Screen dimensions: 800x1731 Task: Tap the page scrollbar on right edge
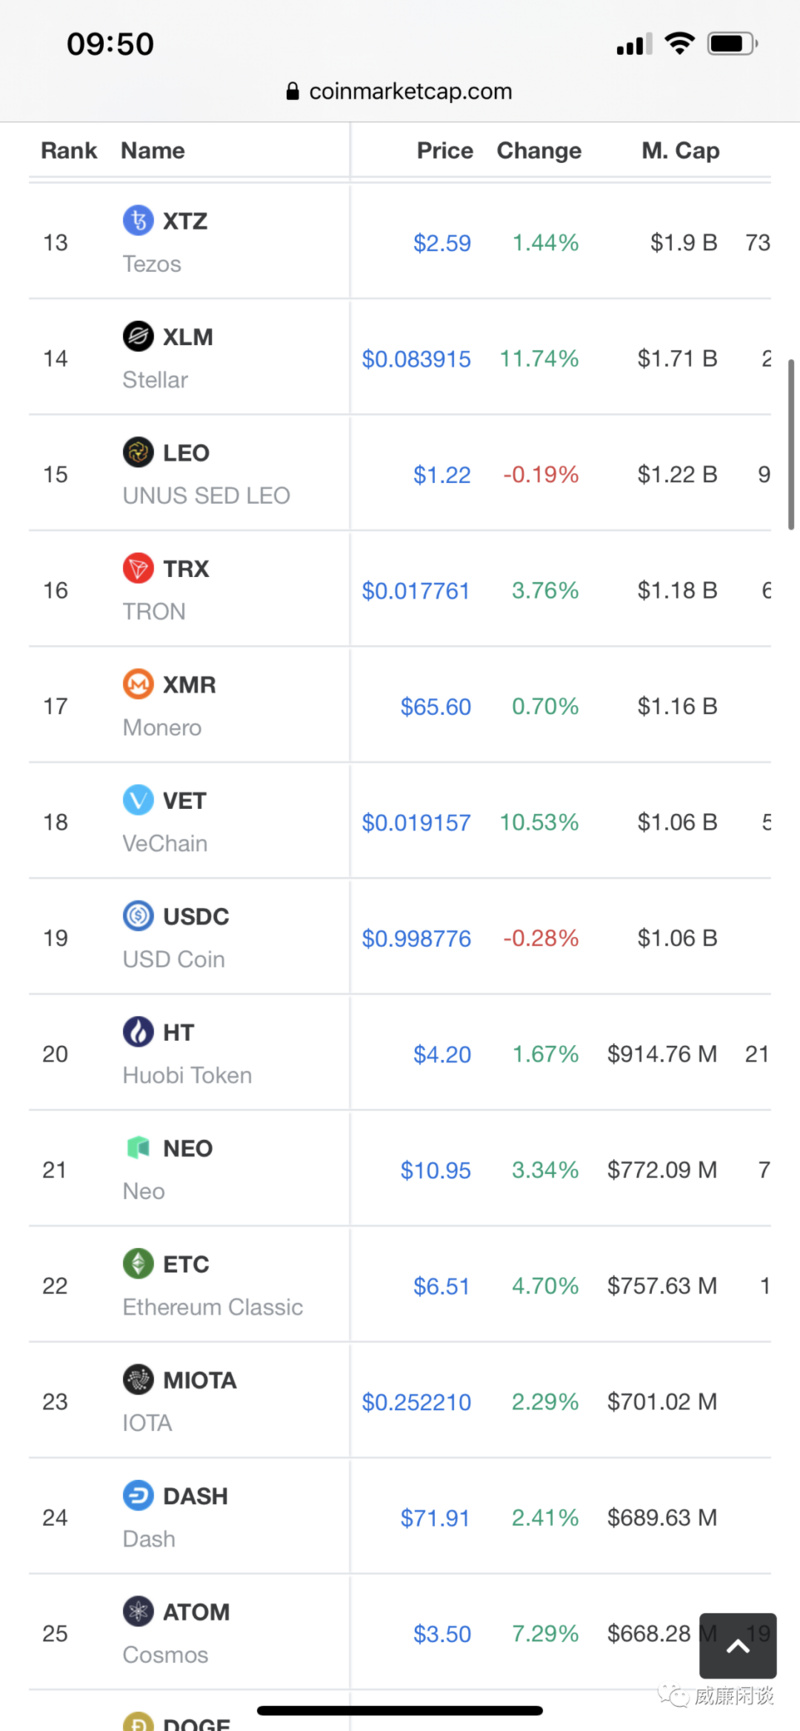(791, 445)
